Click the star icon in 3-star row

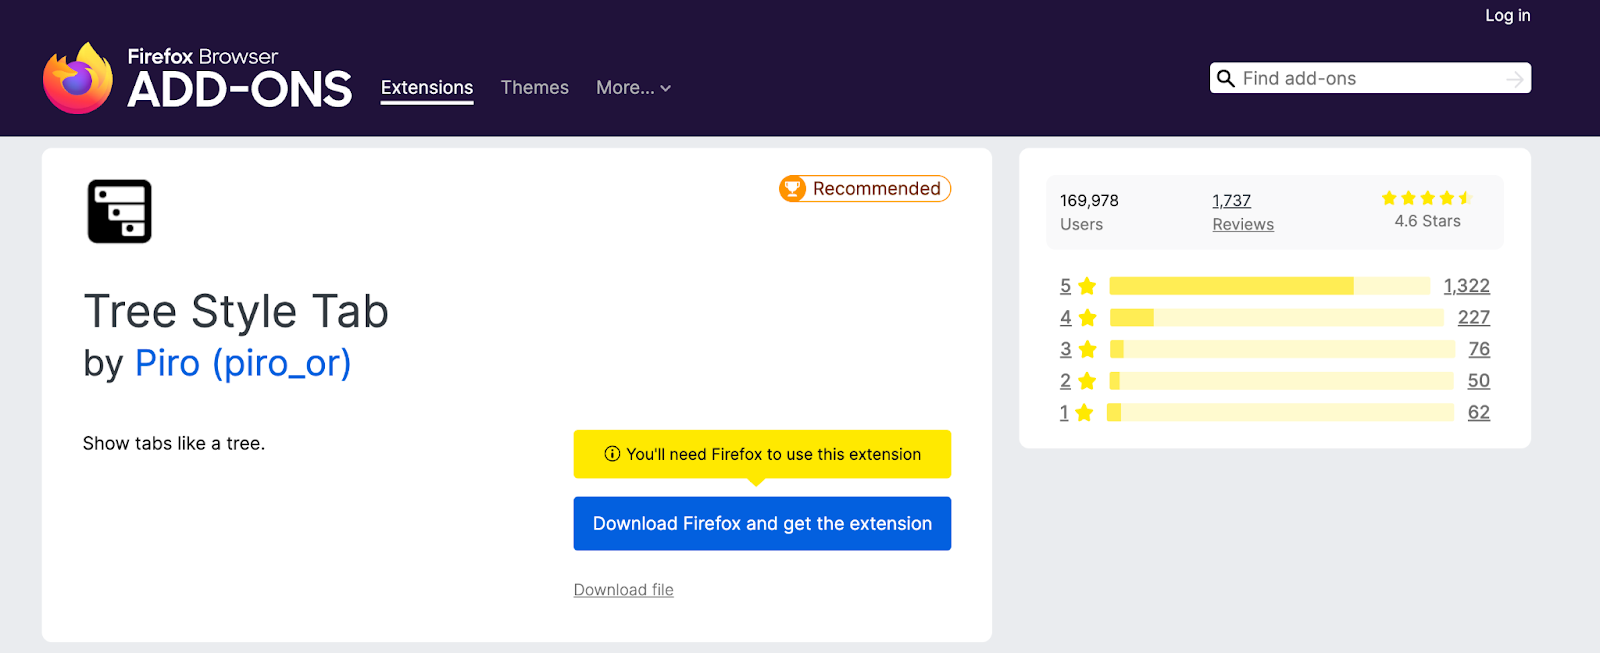coord(1087,349)
